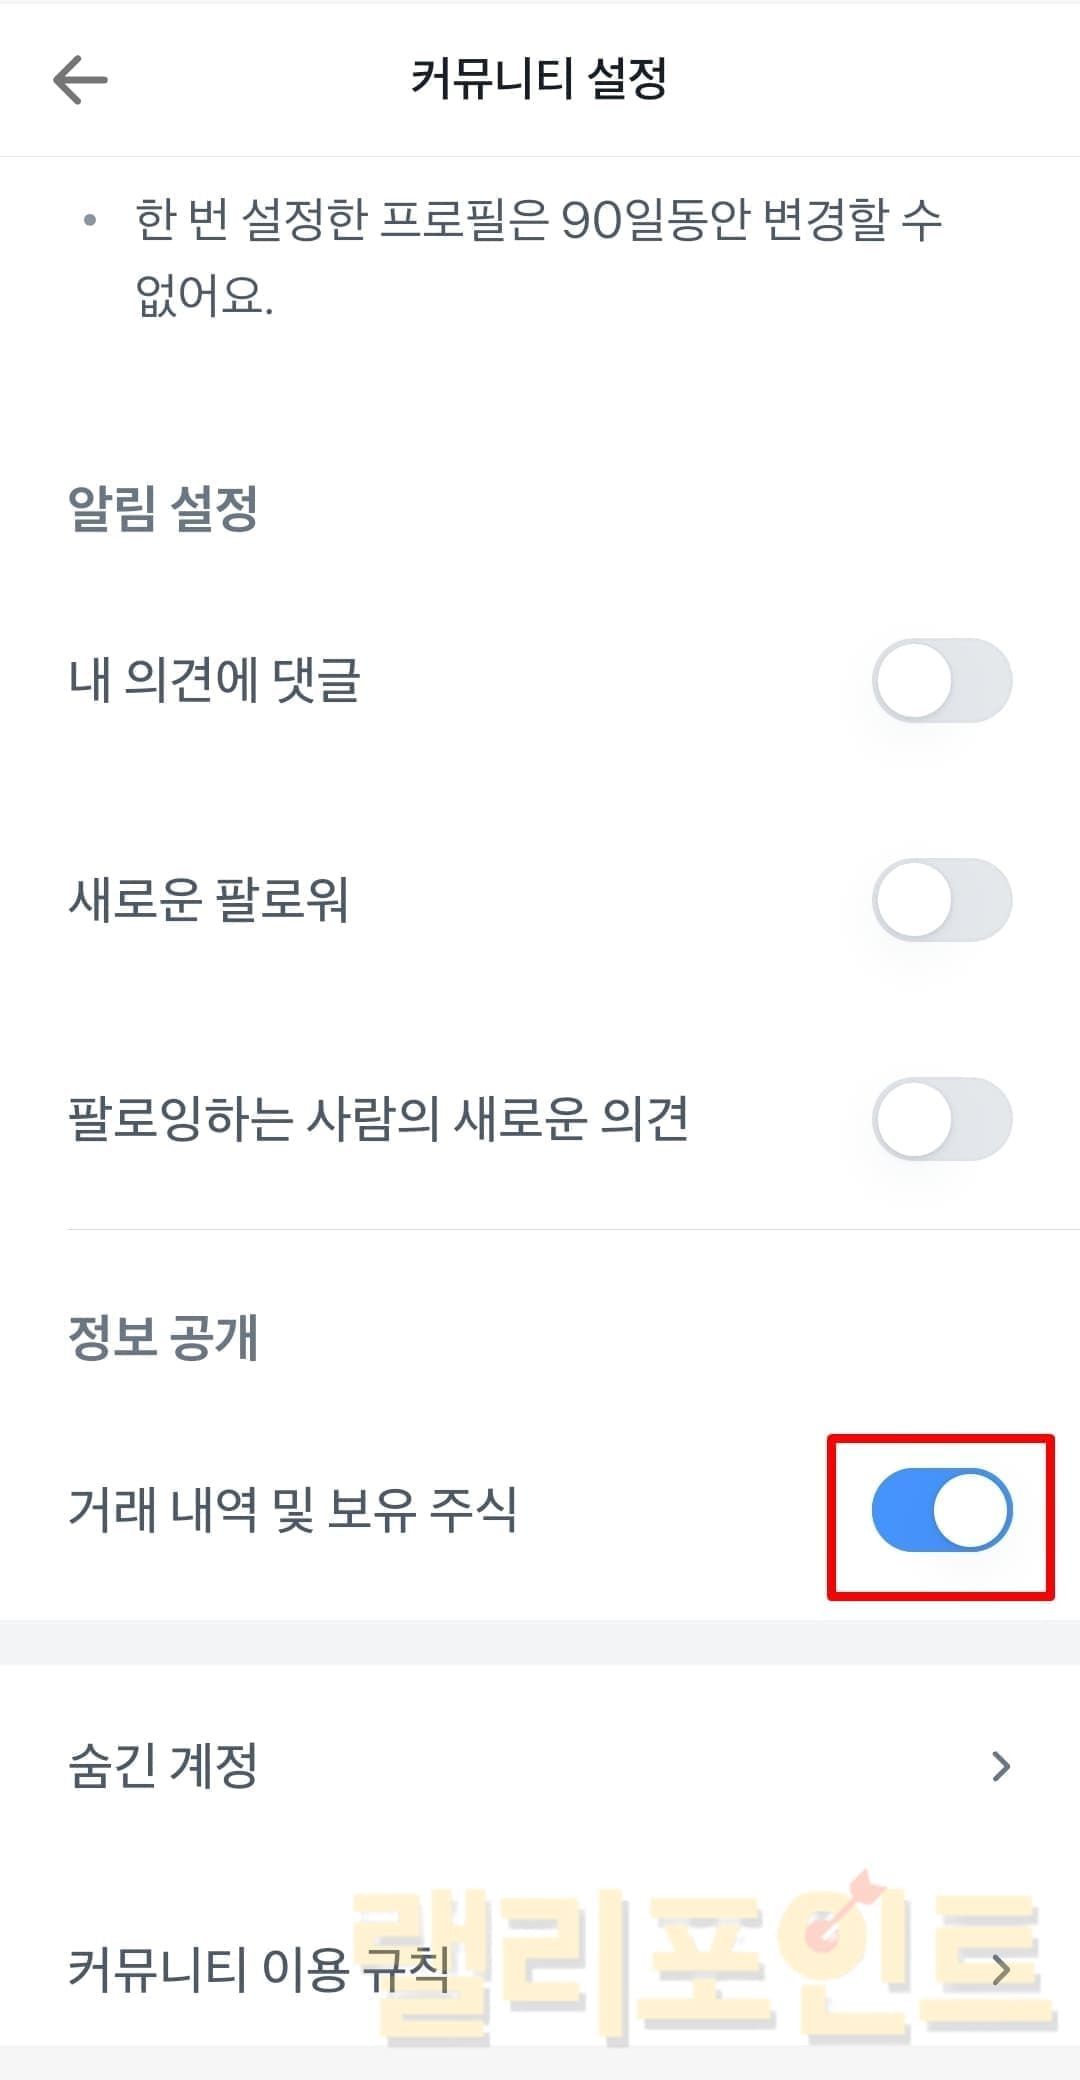Enable 팔로잉하는 사람의 새로운 의견 switch
This screenshot has width=1080, height=2080.
point(941,1119)
